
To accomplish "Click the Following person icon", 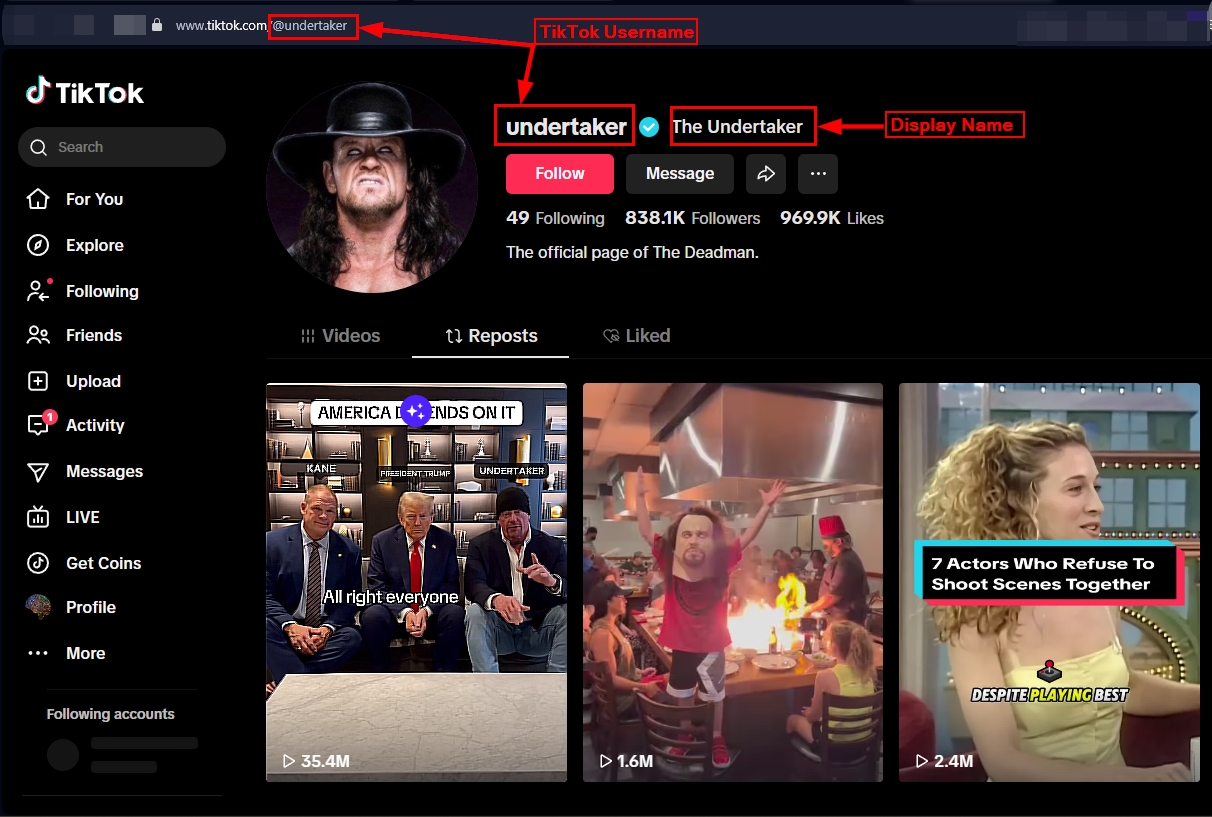I will coord(38,291).
